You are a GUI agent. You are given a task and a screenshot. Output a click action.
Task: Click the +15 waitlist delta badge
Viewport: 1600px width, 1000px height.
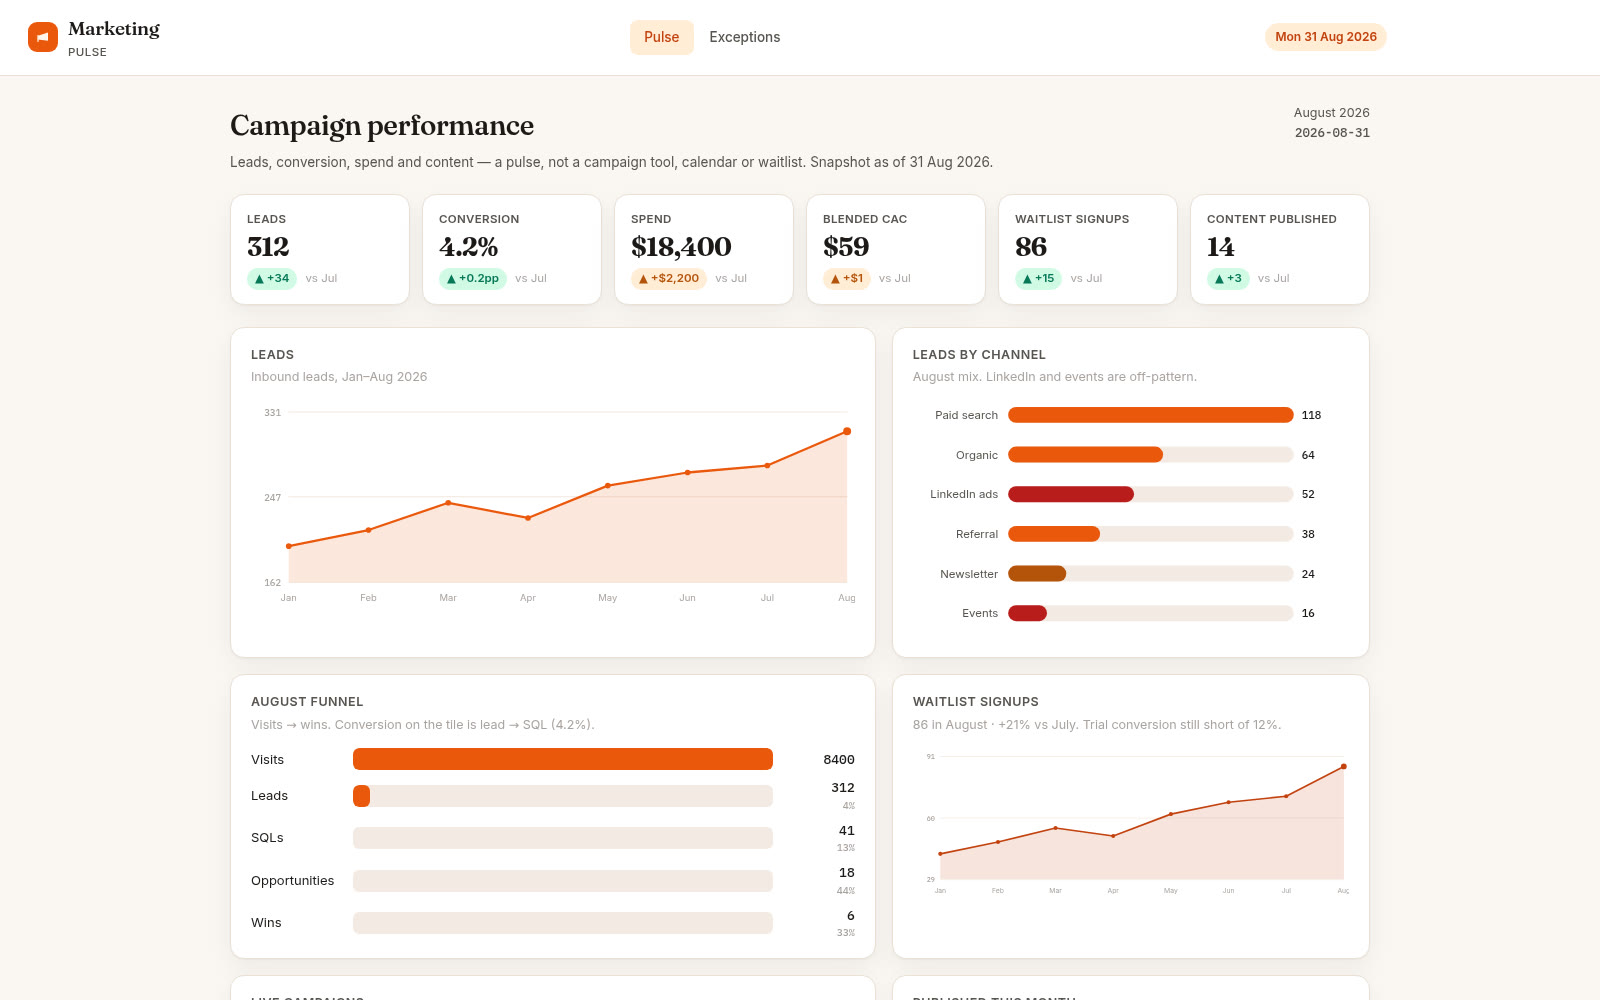[x=1039, y=279]
